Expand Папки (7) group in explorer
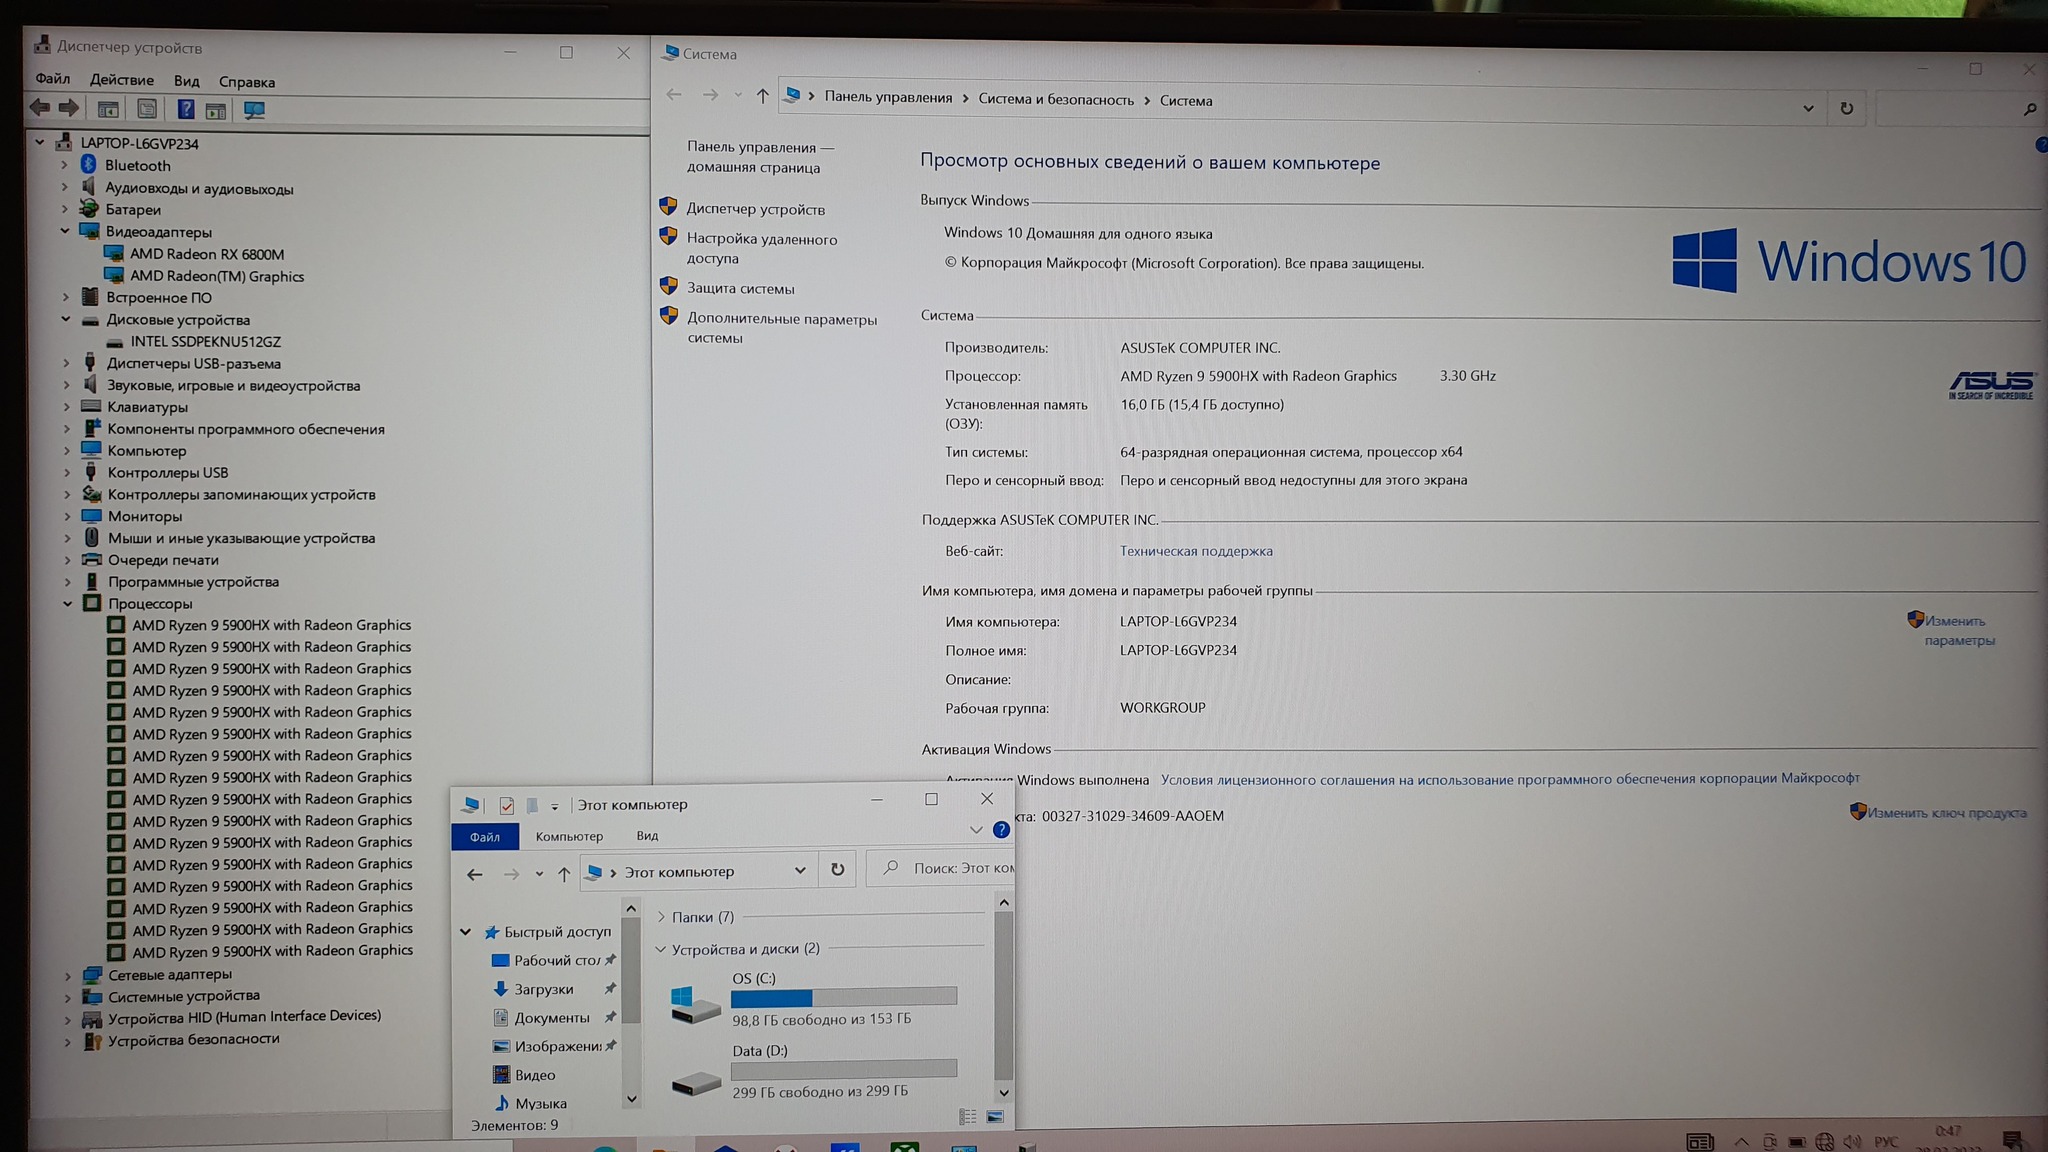This screenshot has width=2048, height=1152. point(661,917)
